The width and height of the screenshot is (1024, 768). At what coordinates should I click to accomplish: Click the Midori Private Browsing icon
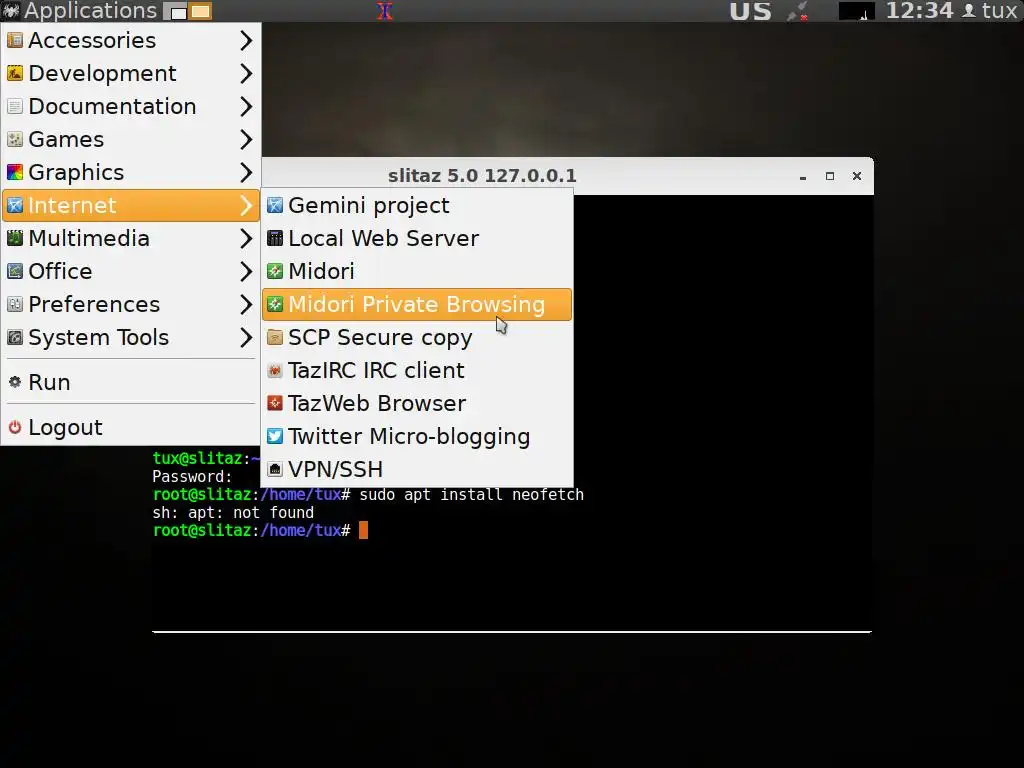(275, 304)
